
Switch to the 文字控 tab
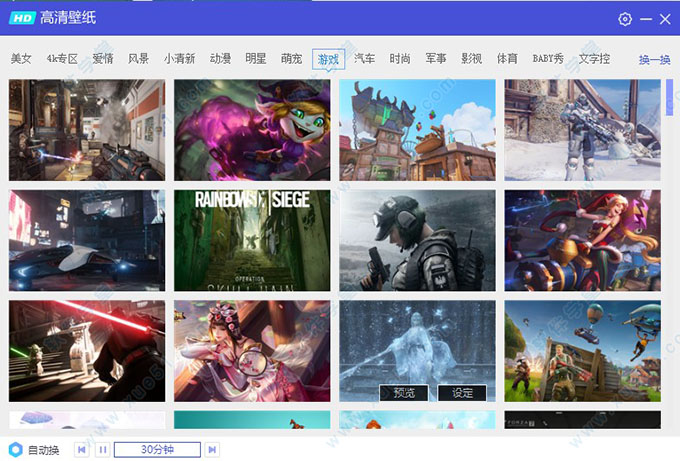[x=595, y=59]
